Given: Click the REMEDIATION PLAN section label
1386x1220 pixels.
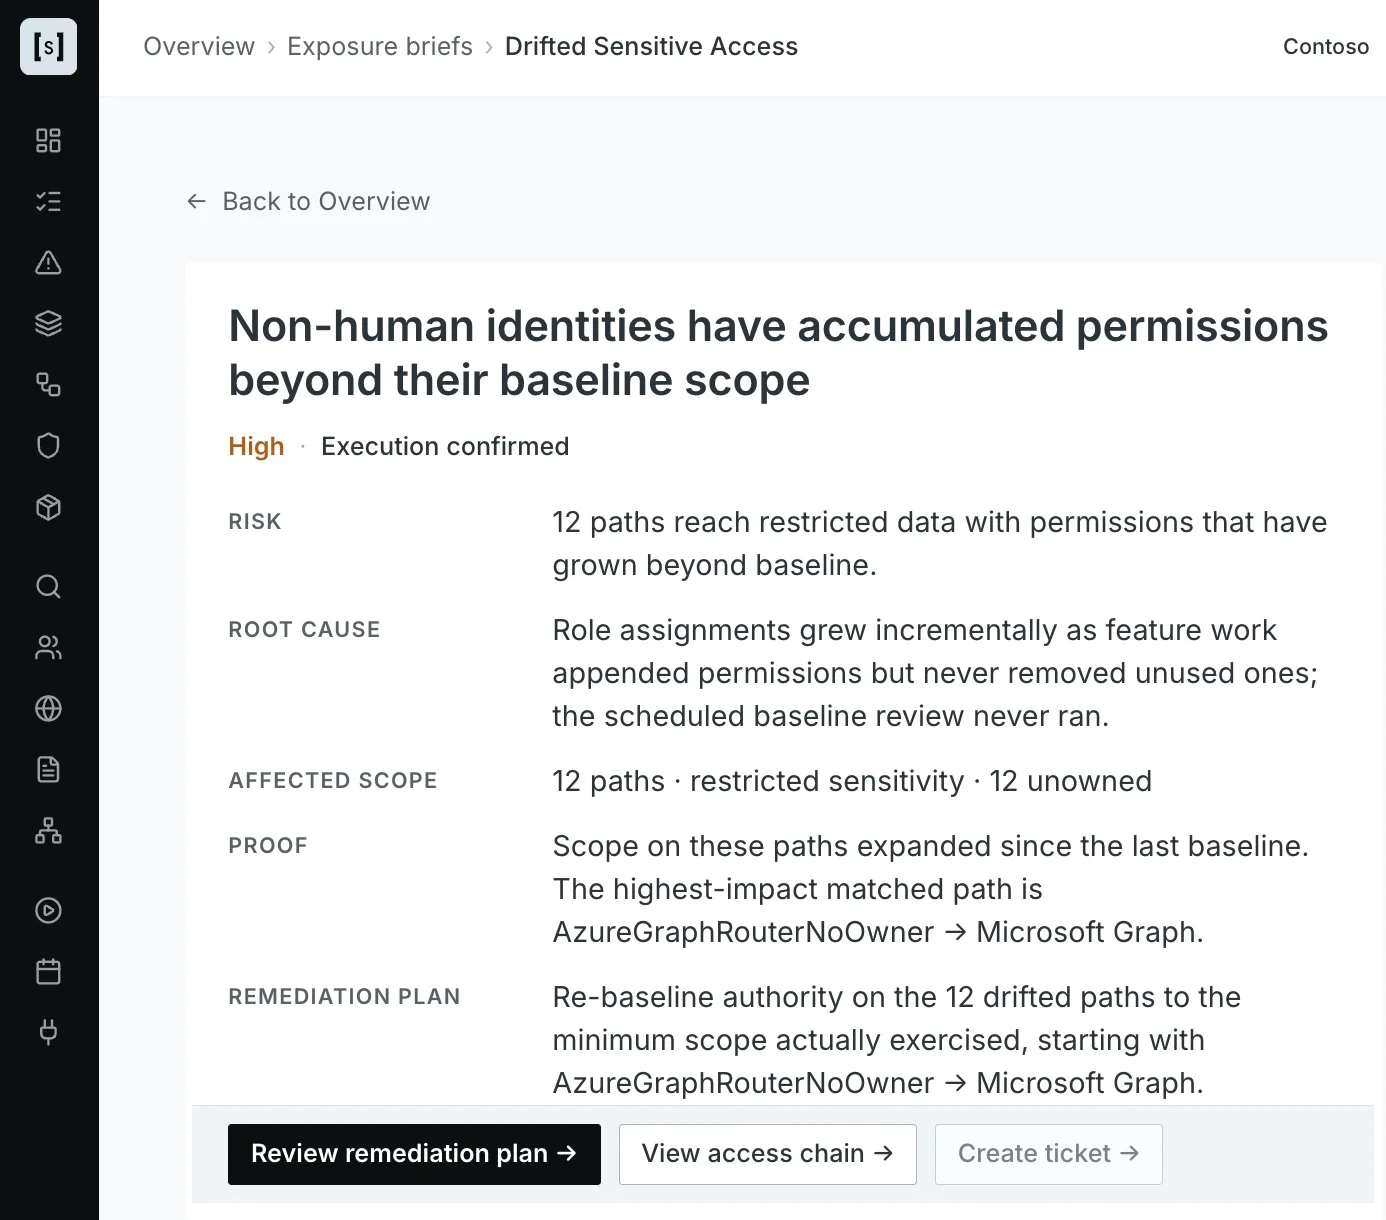Looking at the screenshot, I should [x=344, y=996].
